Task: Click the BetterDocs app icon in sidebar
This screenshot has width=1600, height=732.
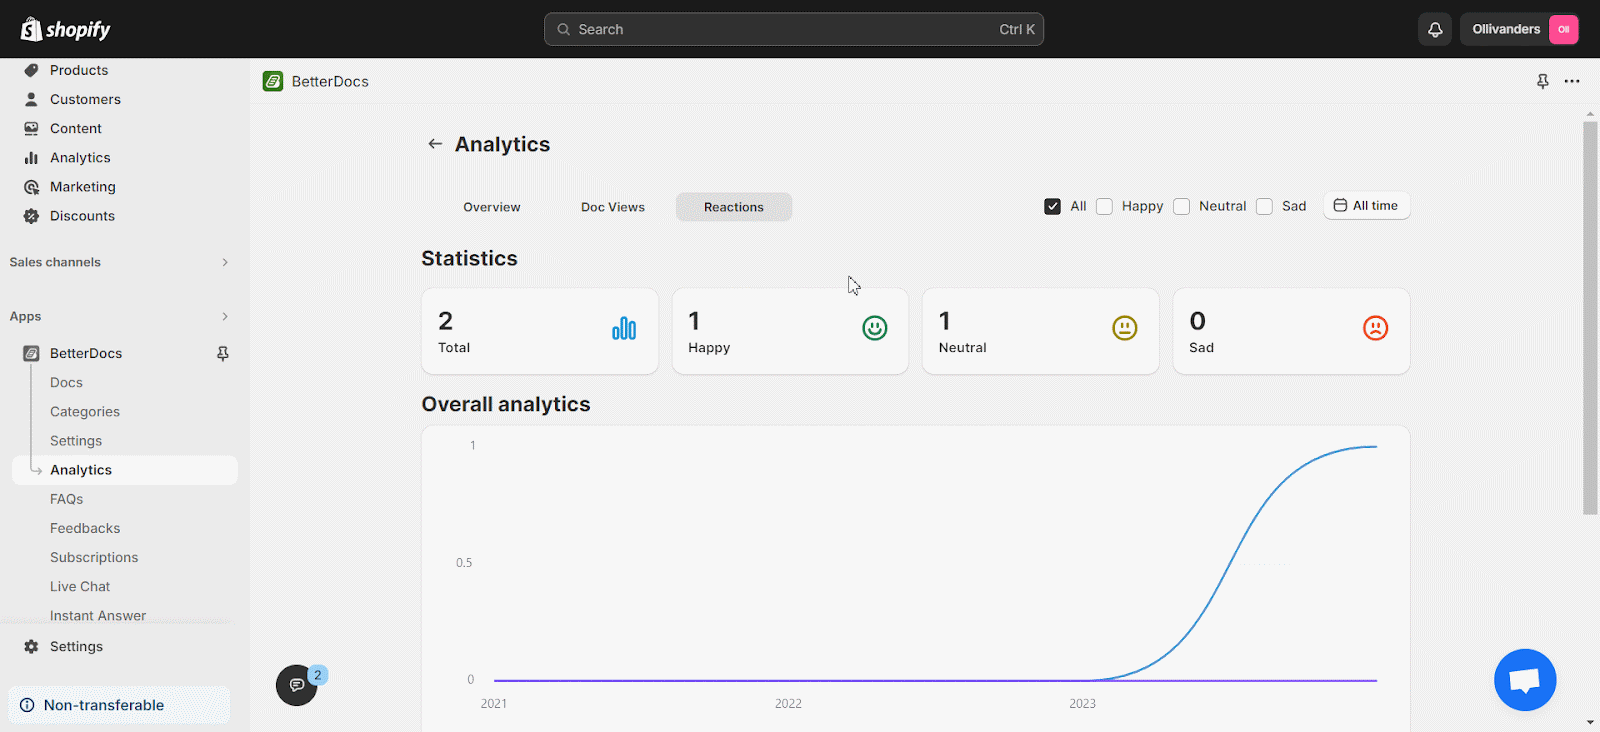Action: (x=31, y=353)
